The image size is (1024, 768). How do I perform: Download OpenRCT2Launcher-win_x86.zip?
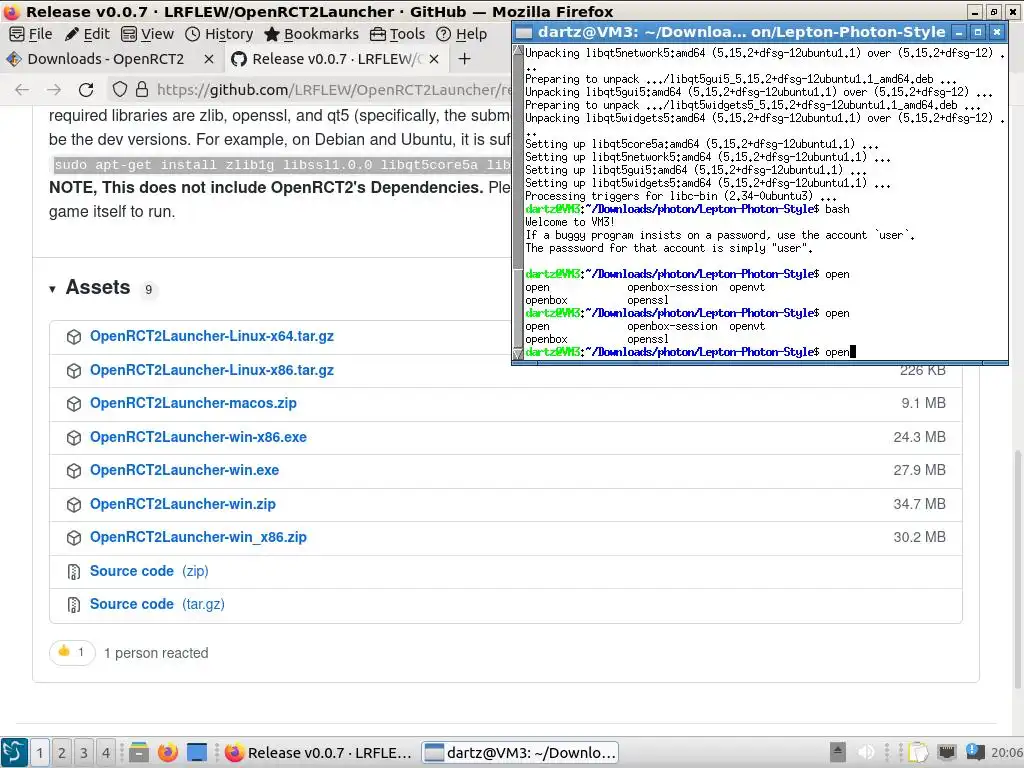[198, 537]
